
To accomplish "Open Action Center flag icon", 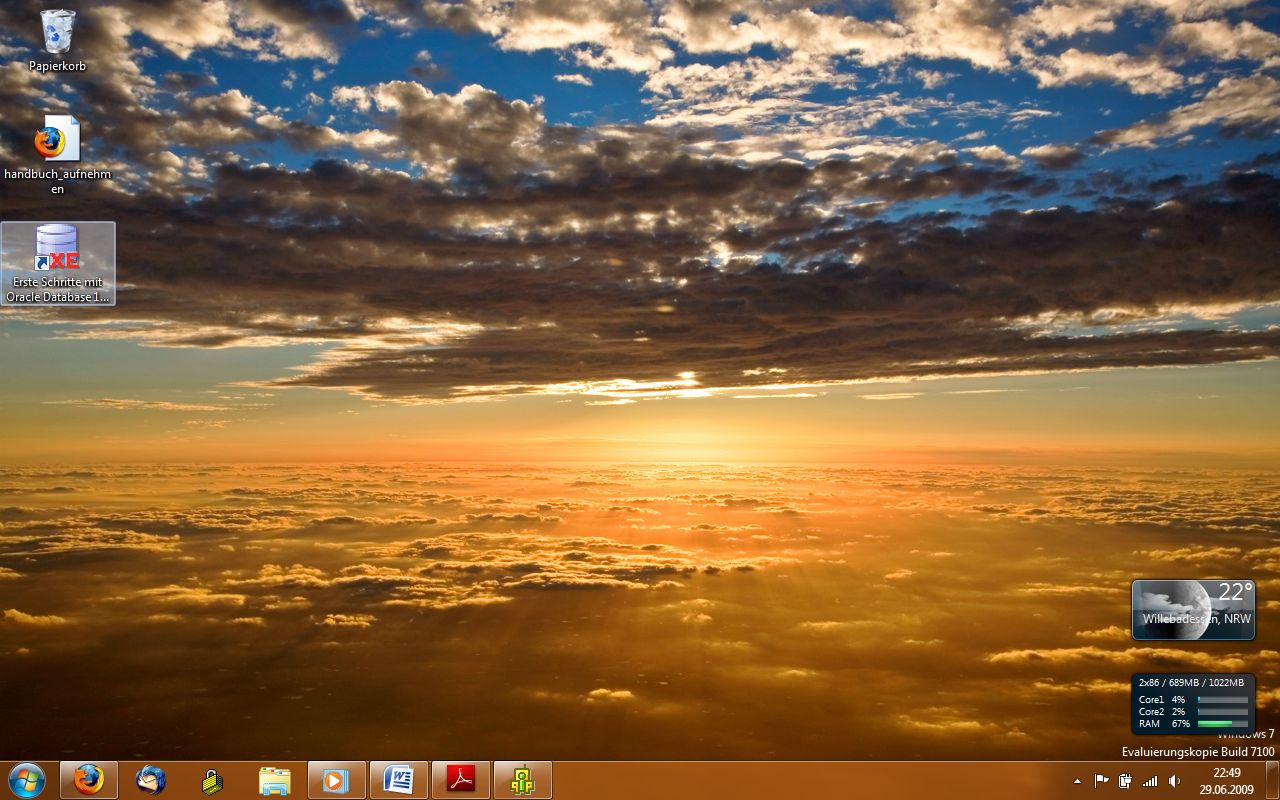I will tap(1101, 781).
